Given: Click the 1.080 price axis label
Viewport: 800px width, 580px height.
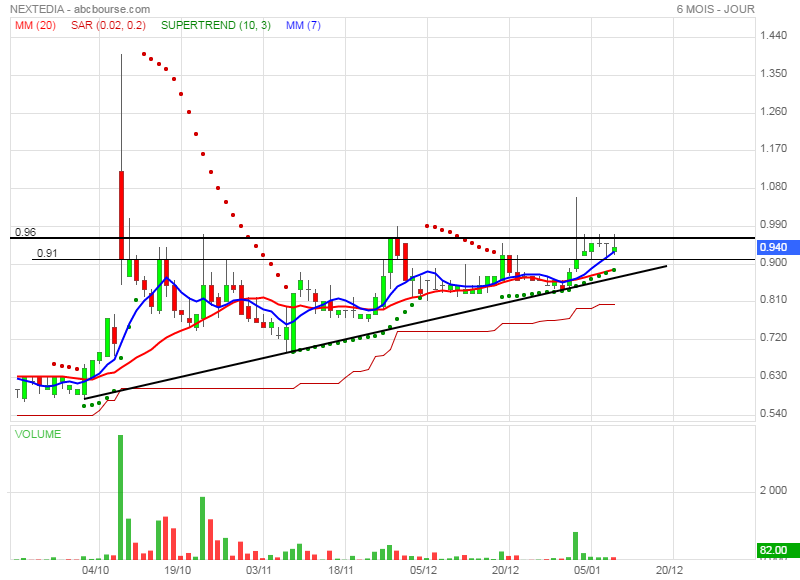Looking at the screenshot, I should tap(773, 186).
